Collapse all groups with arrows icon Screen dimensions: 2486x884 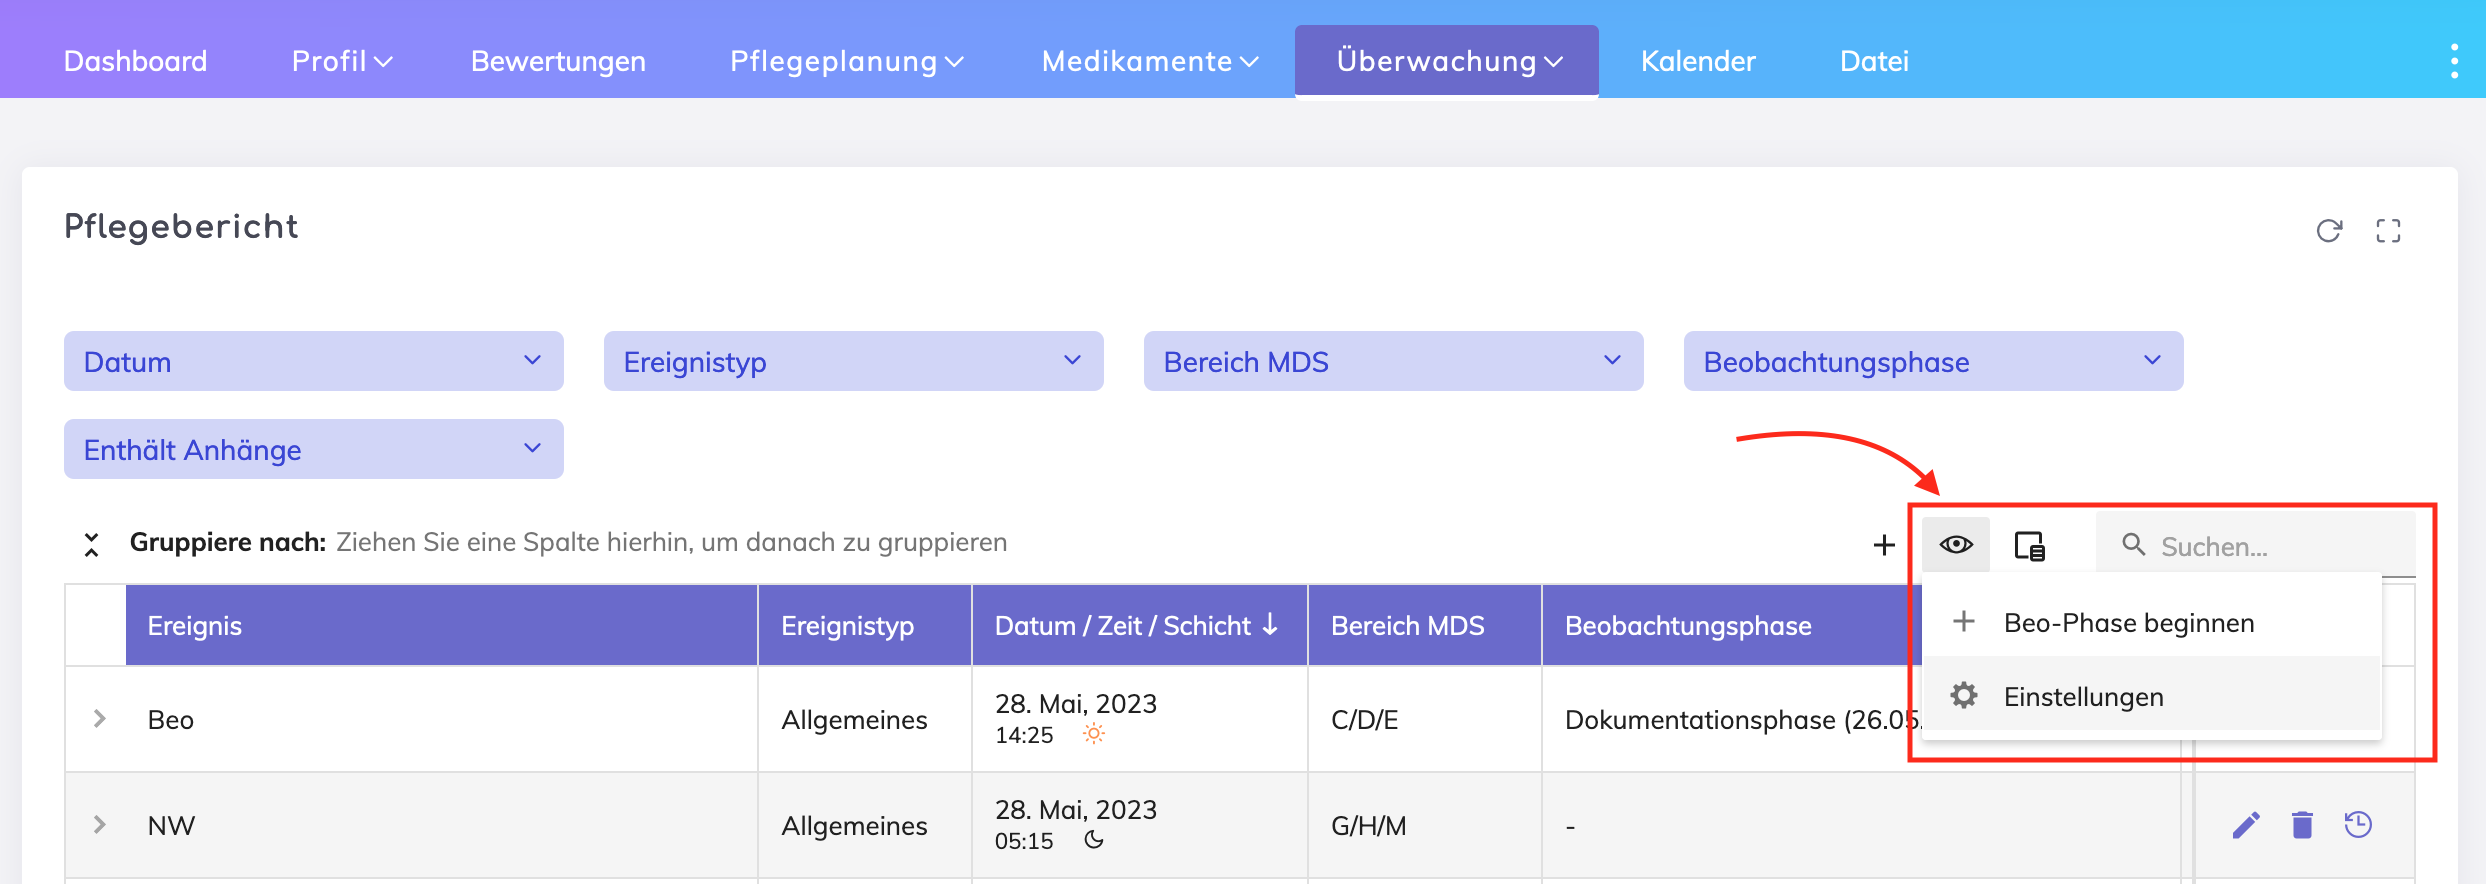tap(91, 544)
